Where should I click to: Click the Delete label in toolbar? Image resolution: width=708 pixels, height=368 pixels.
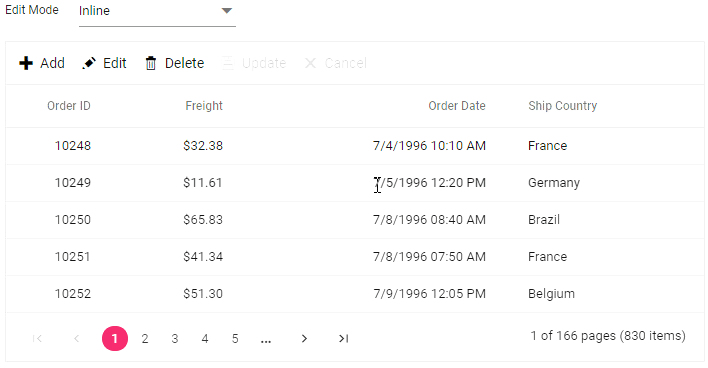coord(184,63)
